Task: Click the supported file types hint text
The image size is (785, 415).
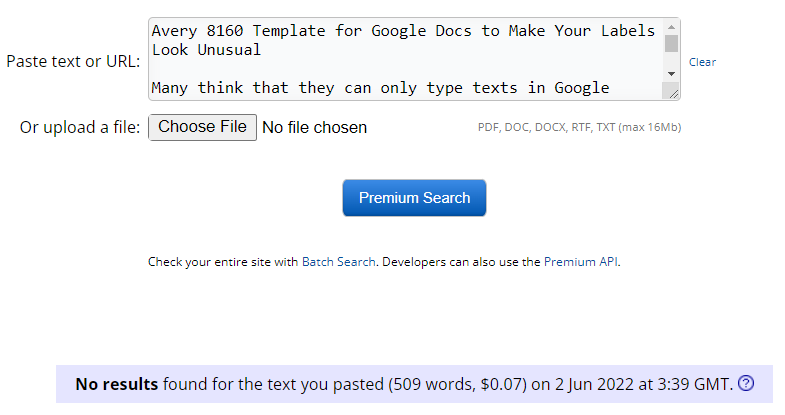Action: tap(580, 127)
